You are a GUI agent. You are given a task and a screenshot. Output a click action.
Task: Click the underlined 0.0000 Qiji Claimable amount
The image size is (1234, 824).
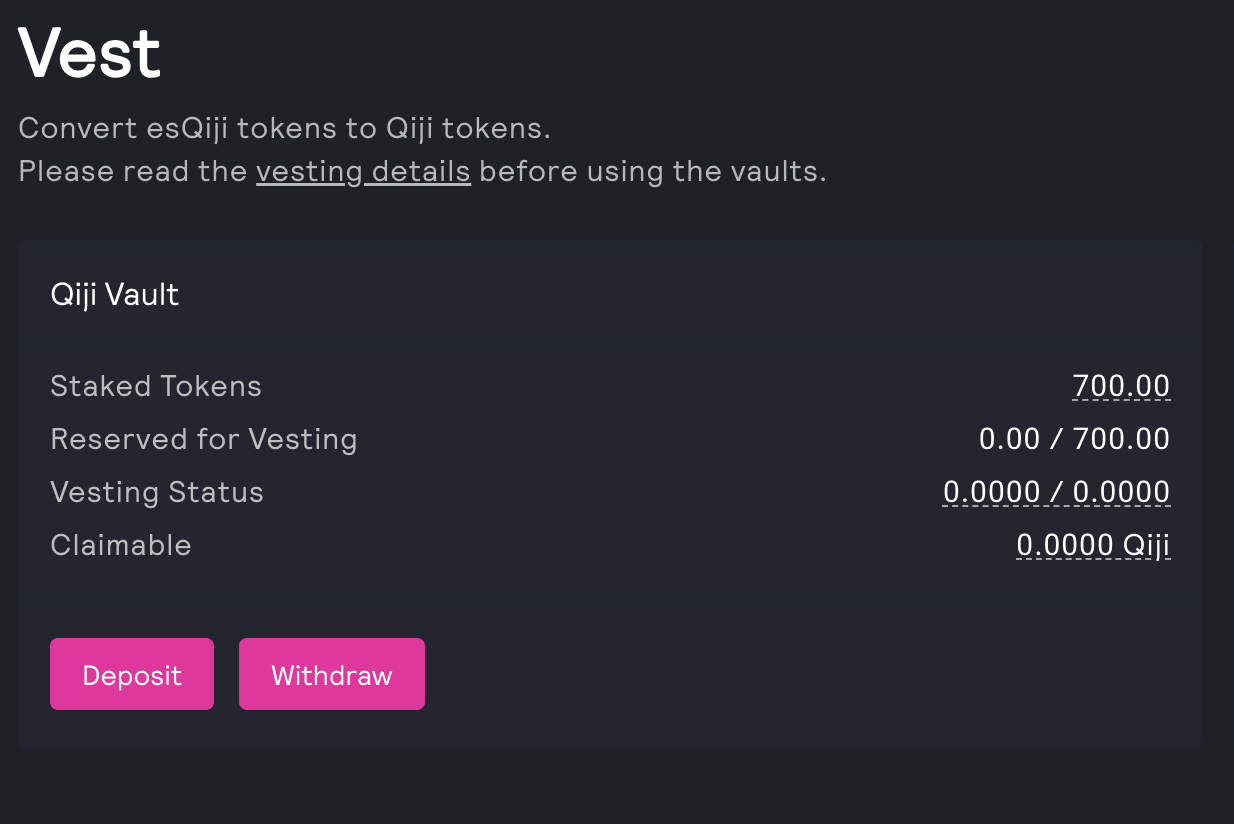1092,545
